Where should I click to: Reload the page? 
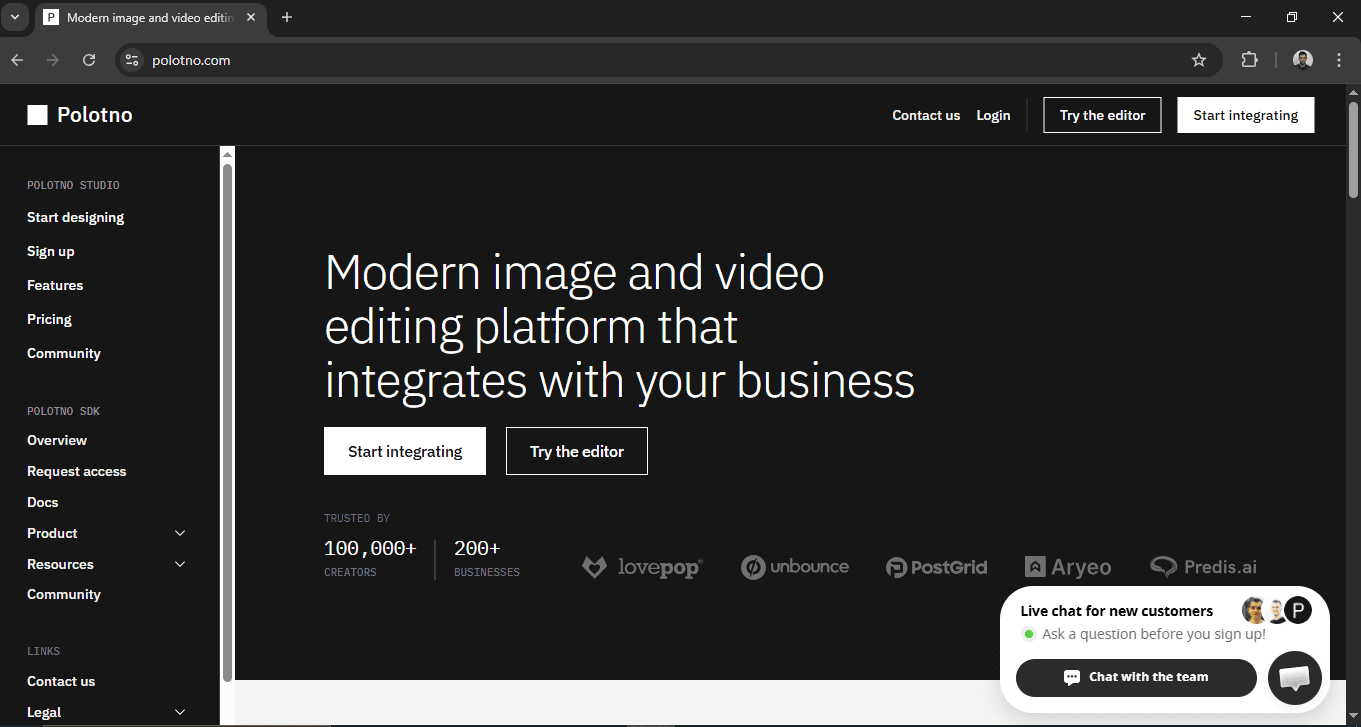coord(89,60)
